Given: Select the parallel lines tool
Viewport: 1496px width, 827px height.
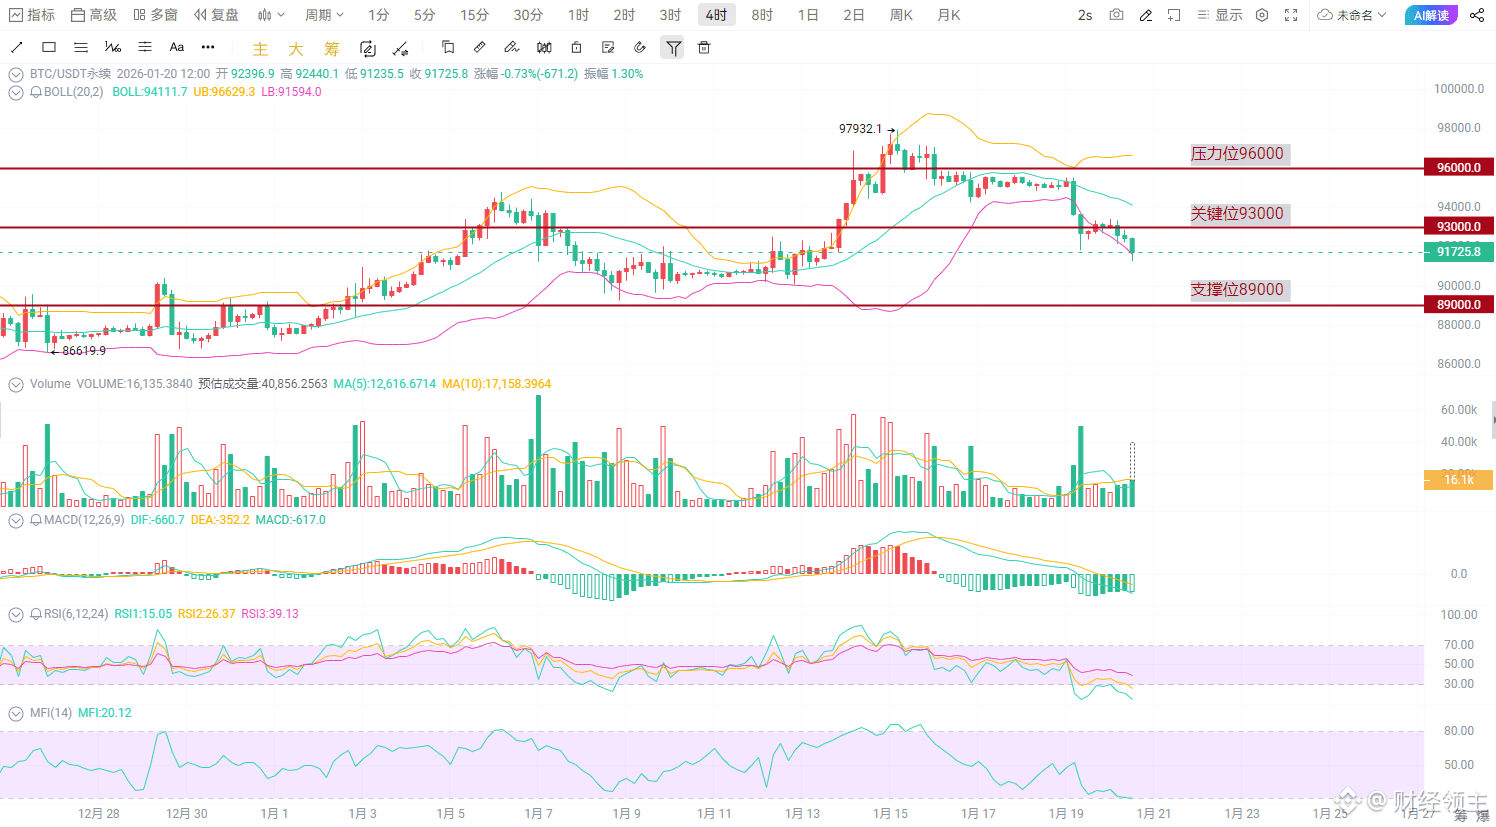Looking at the screenshot, I should tap(81, 47).
